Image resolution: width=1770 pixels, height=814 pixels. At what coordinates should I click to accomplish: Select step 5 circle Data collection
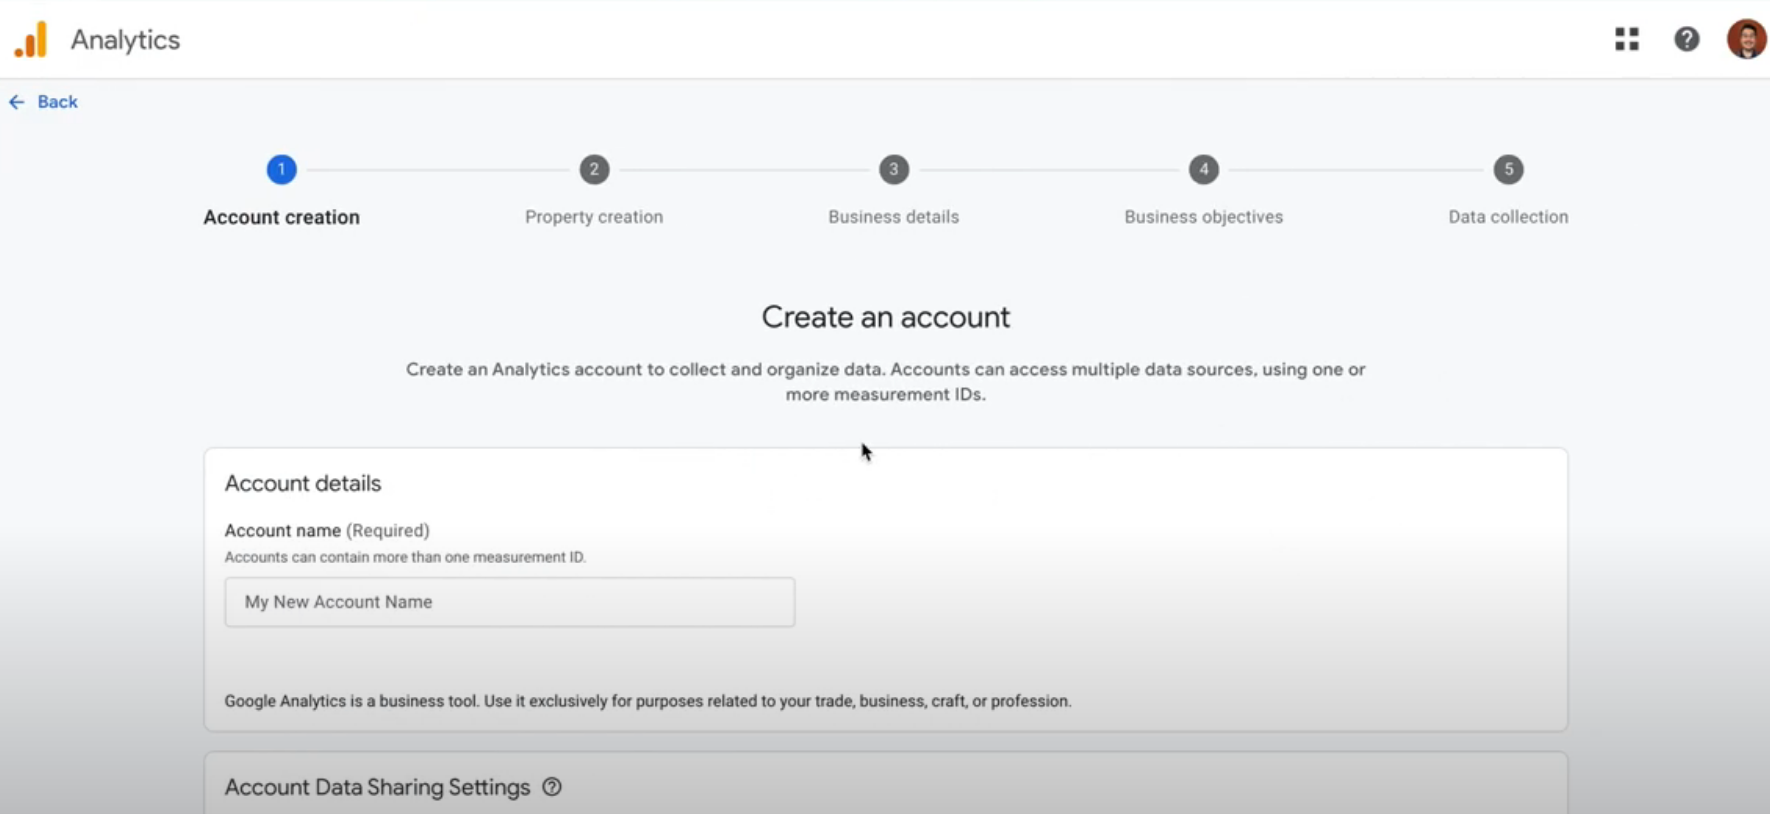(x=1509, y=169)
